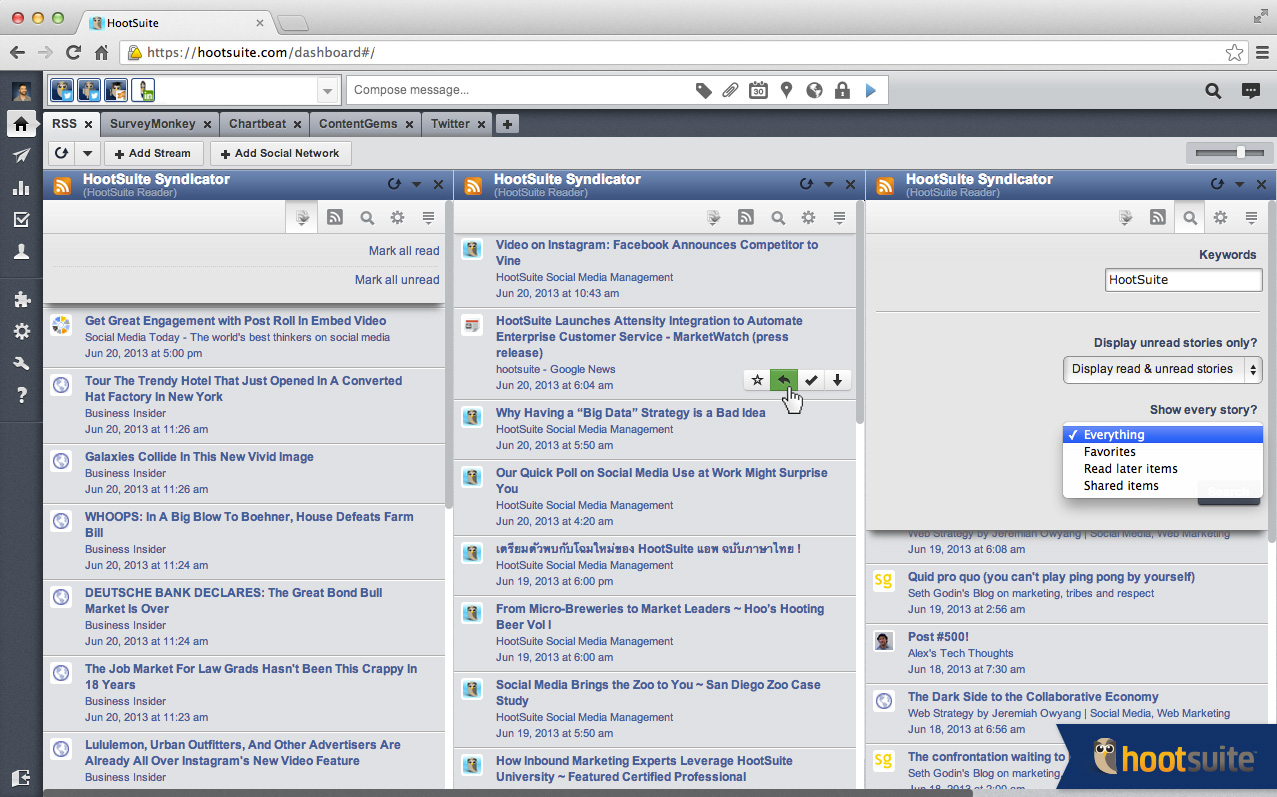Open the conversations speech bubble icon

point(1250,90)
